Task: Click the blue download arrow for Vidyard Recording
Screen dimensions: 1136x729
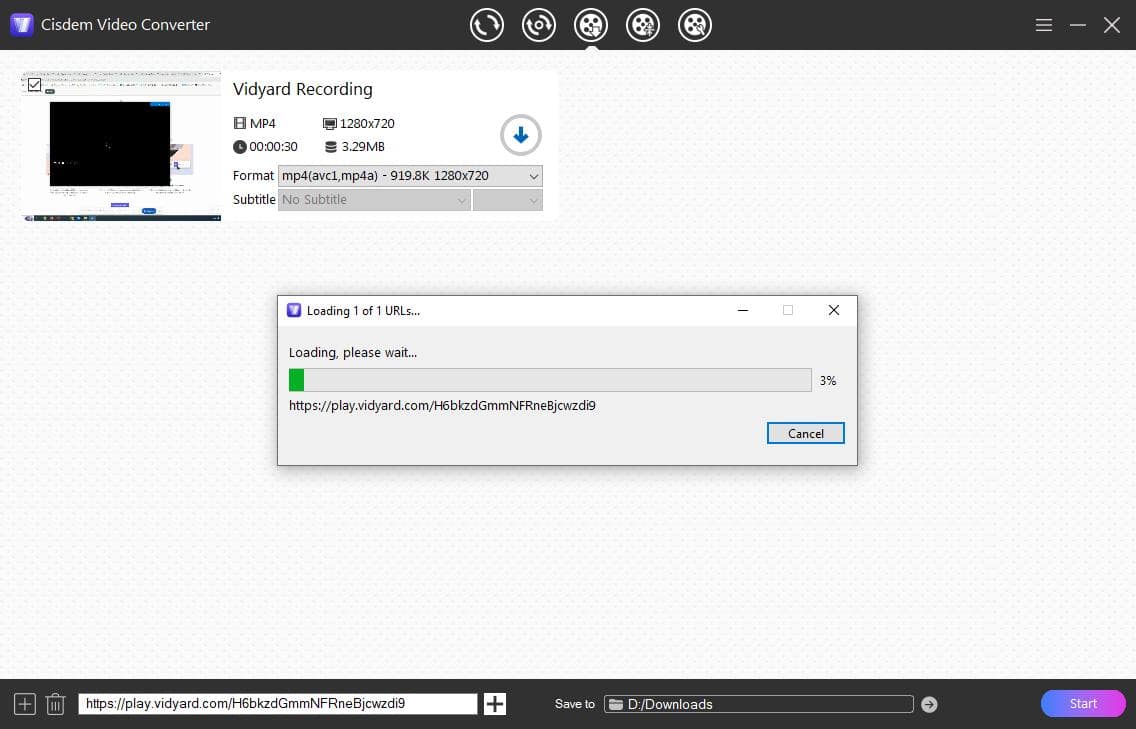Action: 520,135
